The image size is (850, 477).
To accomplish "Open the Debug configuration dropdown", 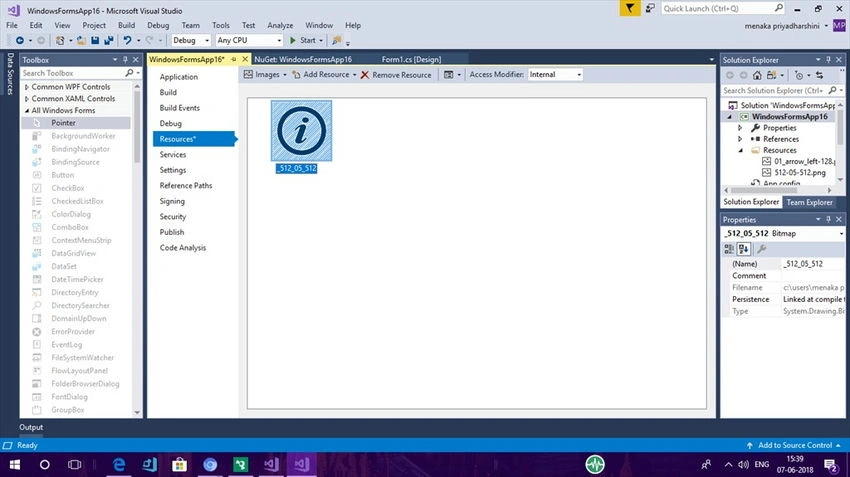I will (x=191, y=40).
